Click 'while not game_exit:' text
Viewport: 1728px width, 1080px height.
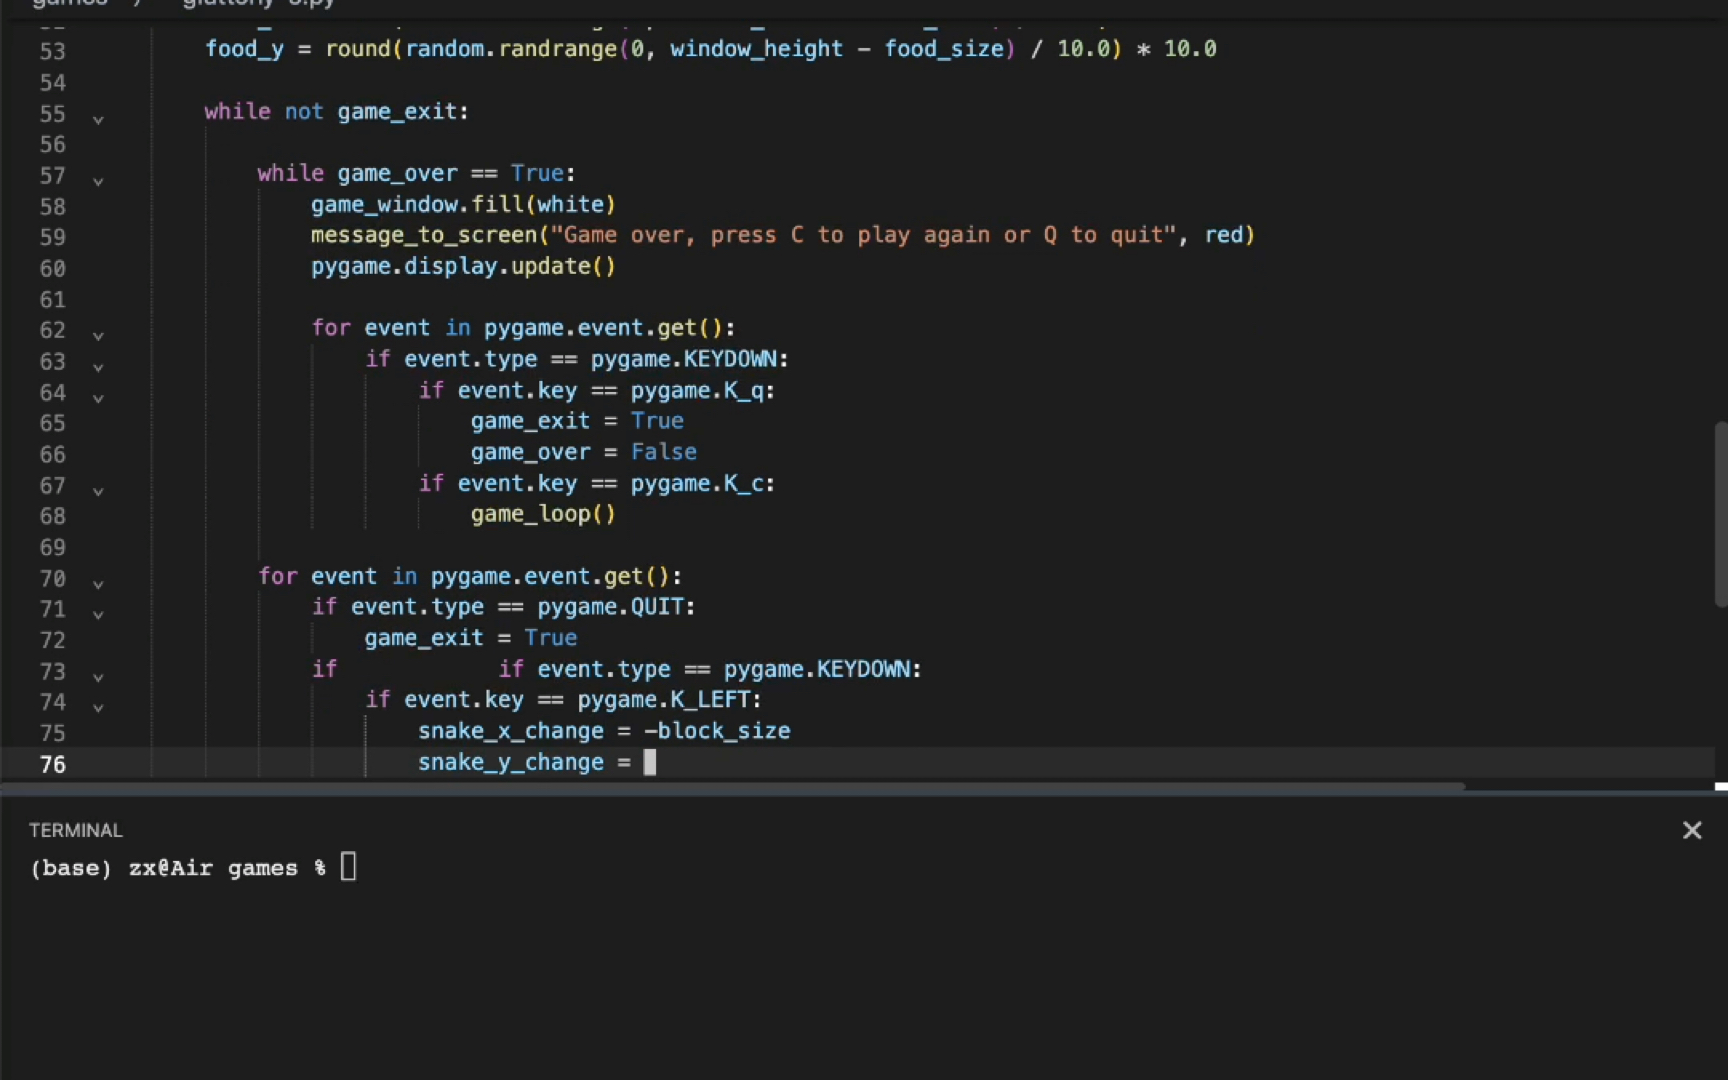click(337, 111)
